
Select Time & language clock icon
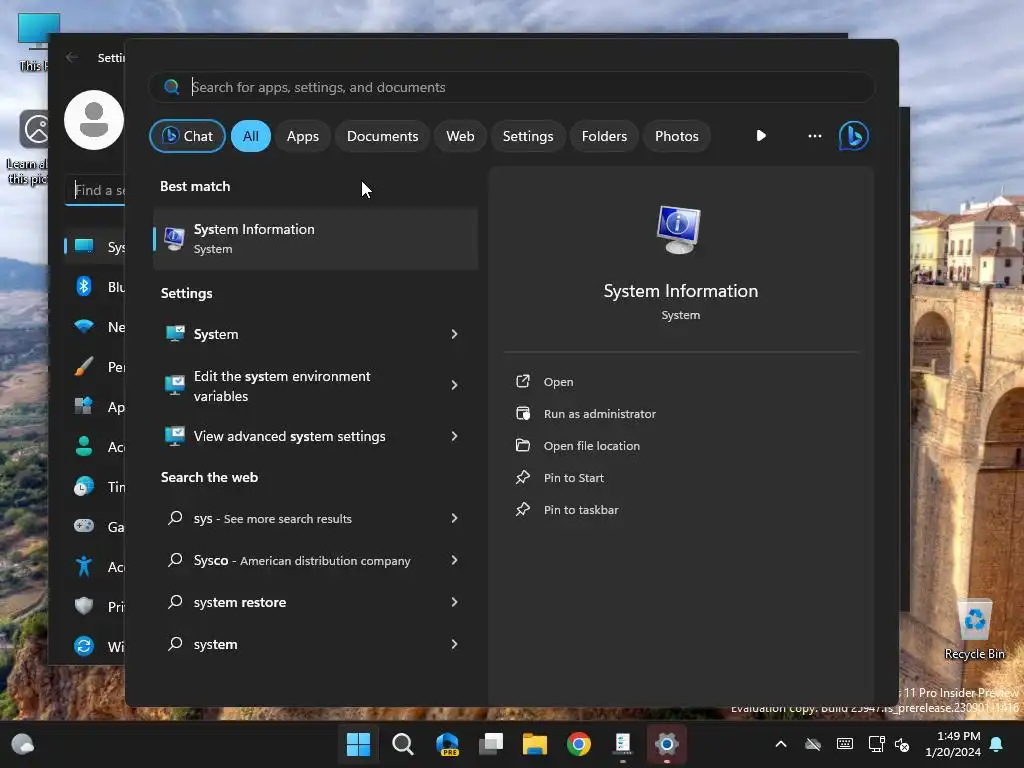pos(84,486)
